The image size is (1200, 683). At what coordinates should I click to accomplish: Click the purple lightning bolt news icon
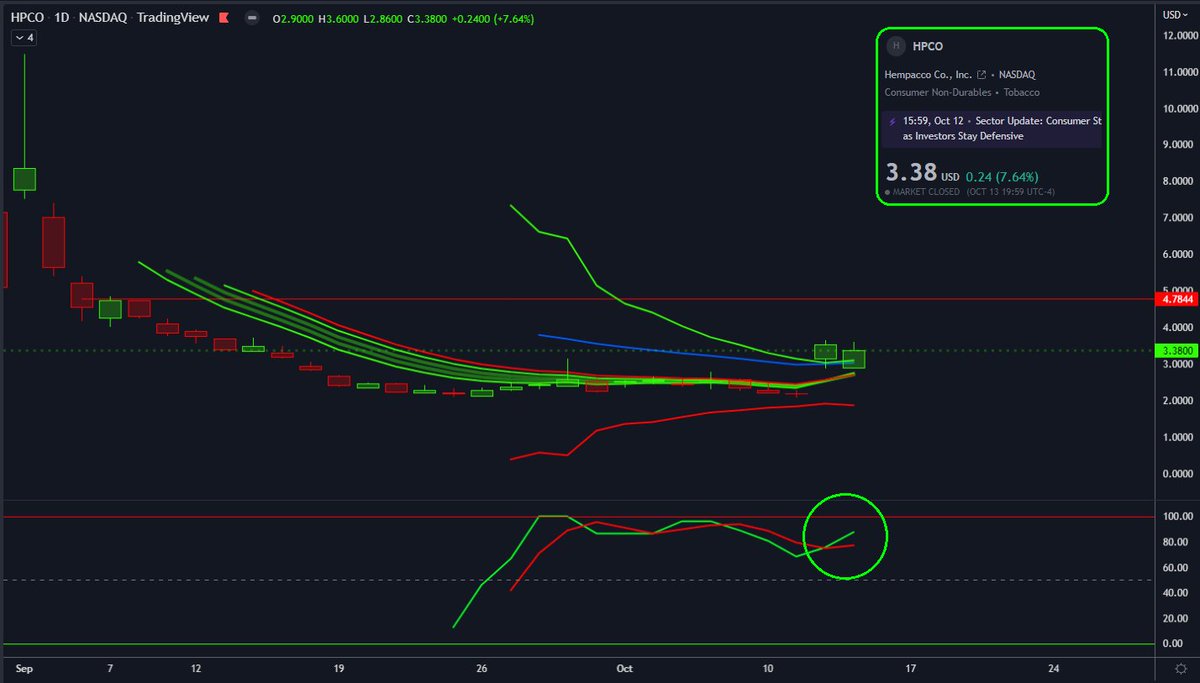pos(892,121)
